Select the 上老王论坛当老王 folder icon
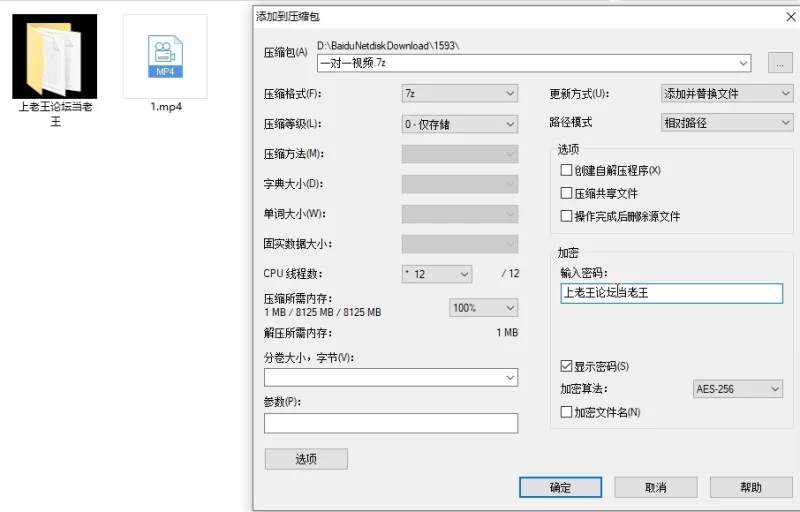Viewport: 800px width, 512px height. (55, 57)
